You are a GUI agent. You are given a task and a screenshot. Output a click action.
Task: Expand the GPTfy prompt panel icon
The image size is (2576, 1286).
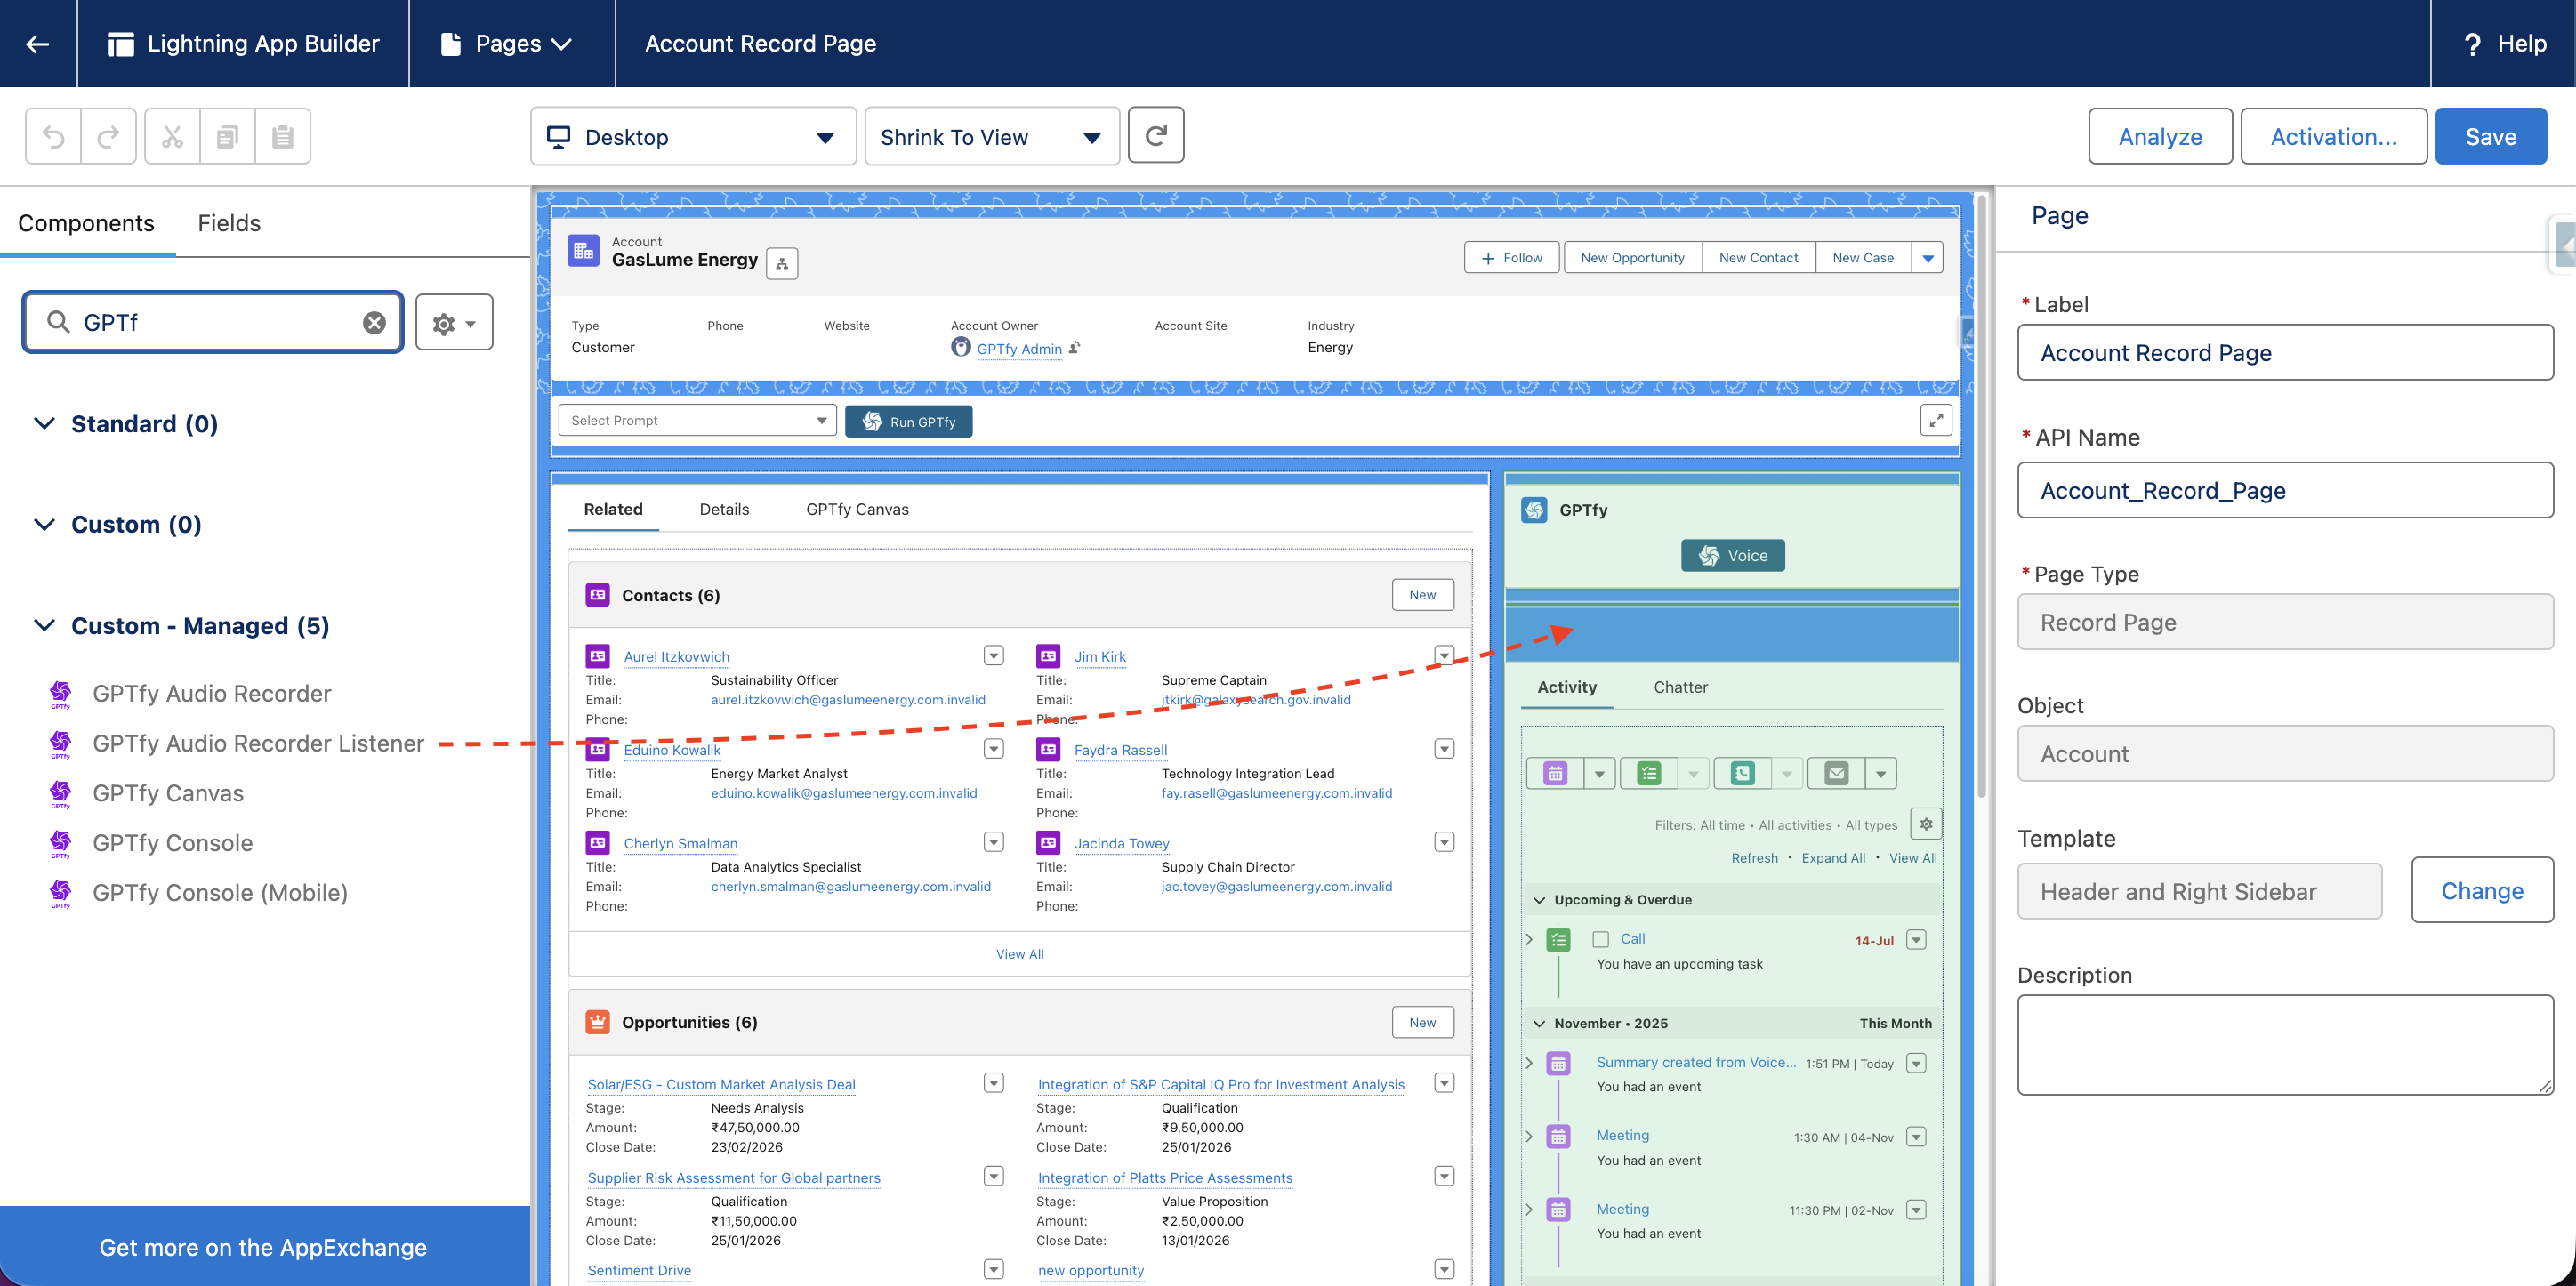[1935, 420]
